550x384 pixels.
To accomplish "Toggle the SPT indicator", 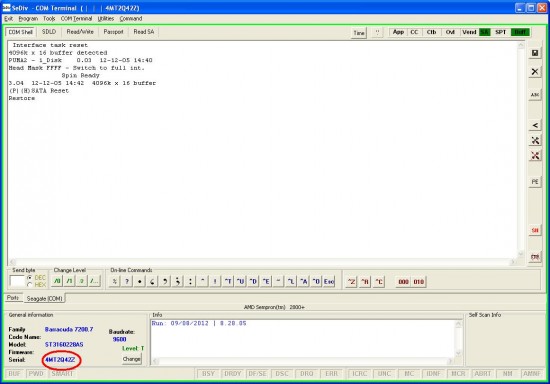I will click(x=501, y=32).
